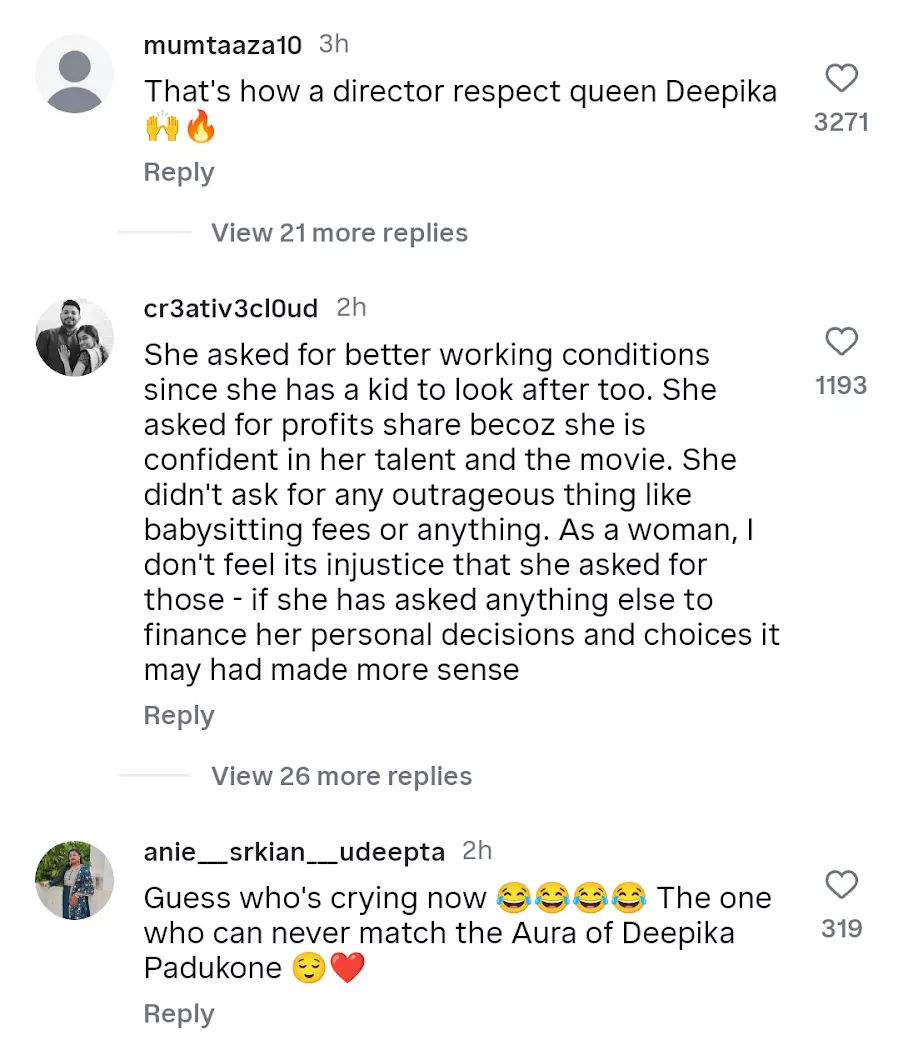This screenshot has height=1045, width=903.
Task: Reply to the Aura of Deepika comment
Action: (x=179, y=1013)
